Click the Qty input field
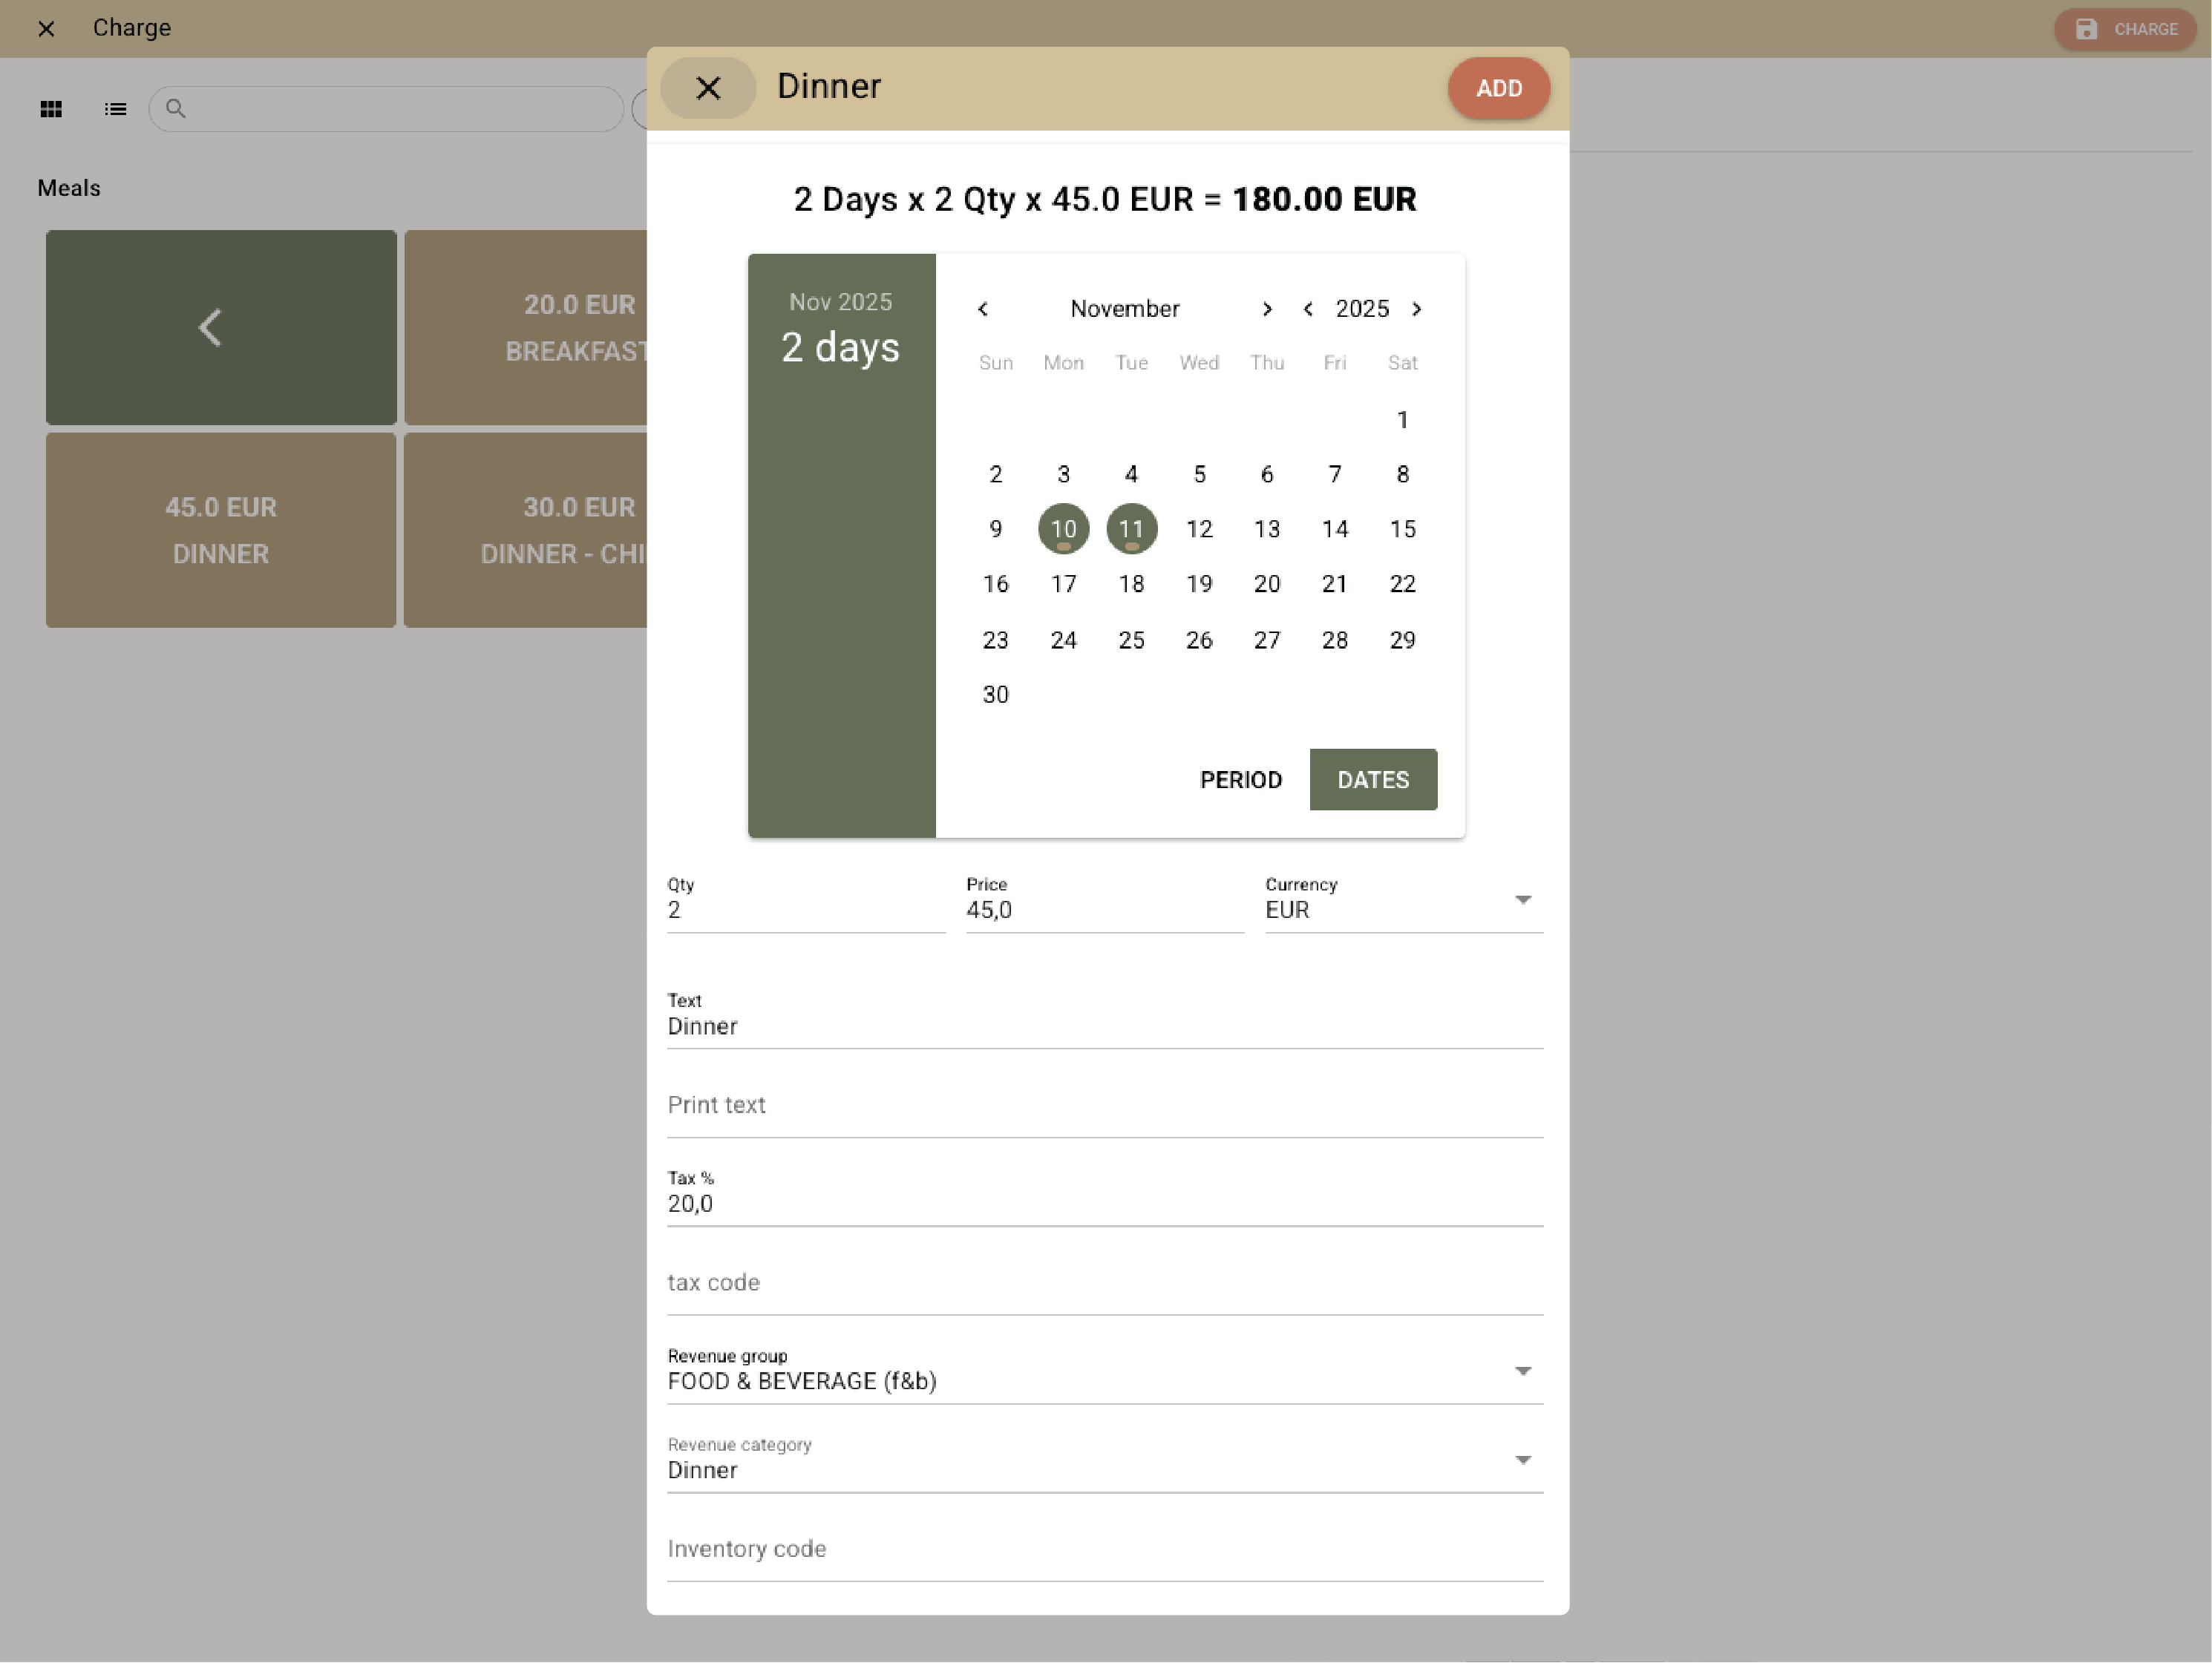The height and width of the screenshot is (1663, 2212). pos(805,909)
